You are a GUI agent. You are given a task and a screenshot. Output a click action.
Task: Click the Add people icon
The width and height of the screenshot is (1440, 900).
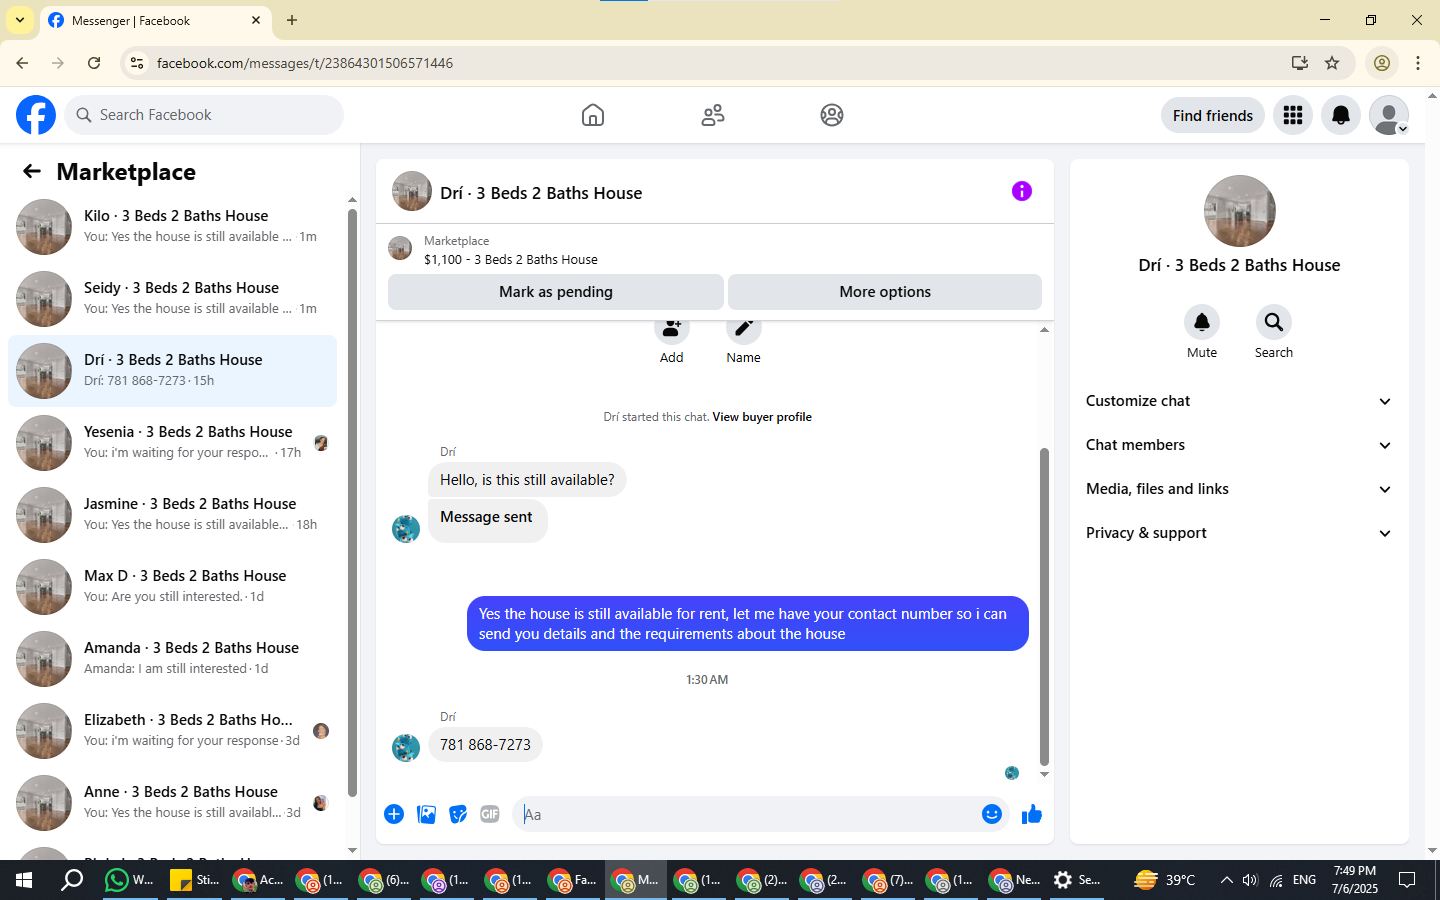click(672, 330)
